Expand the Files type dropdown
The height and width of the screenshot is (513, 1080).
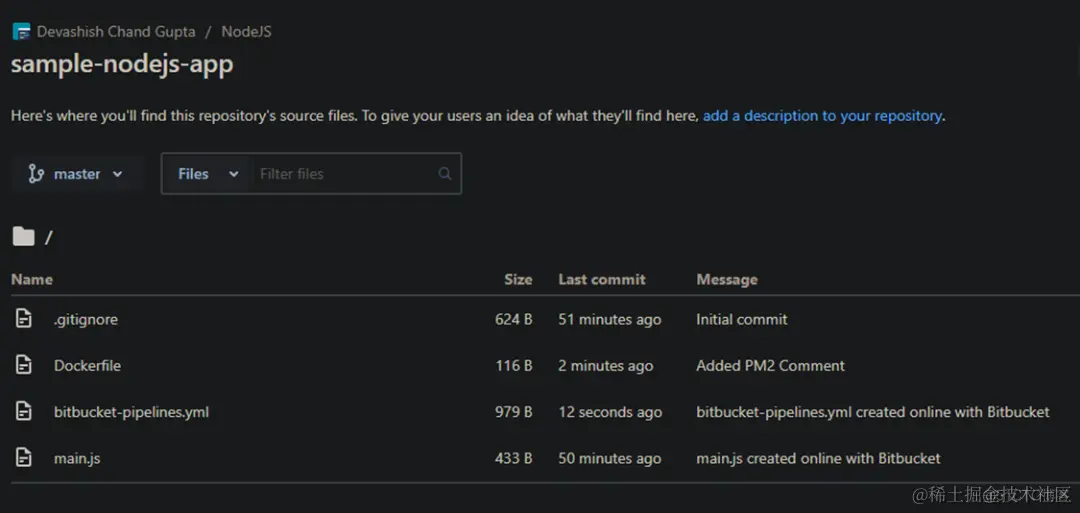(x=208, y=174)
